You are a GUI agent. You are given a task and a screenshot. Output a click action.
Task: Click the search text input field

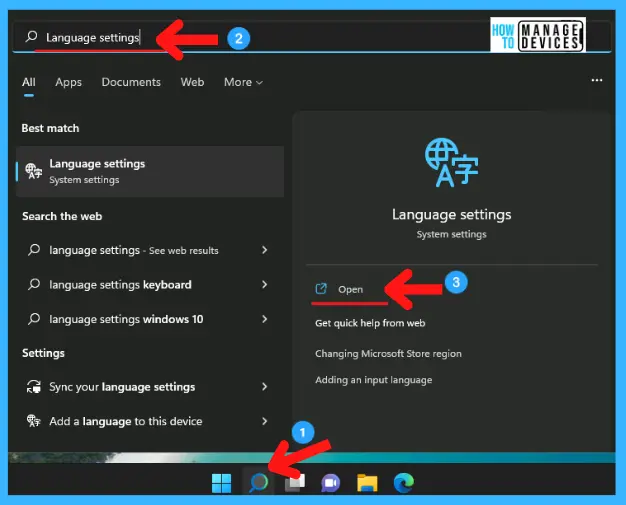click(x=311, y=38)
